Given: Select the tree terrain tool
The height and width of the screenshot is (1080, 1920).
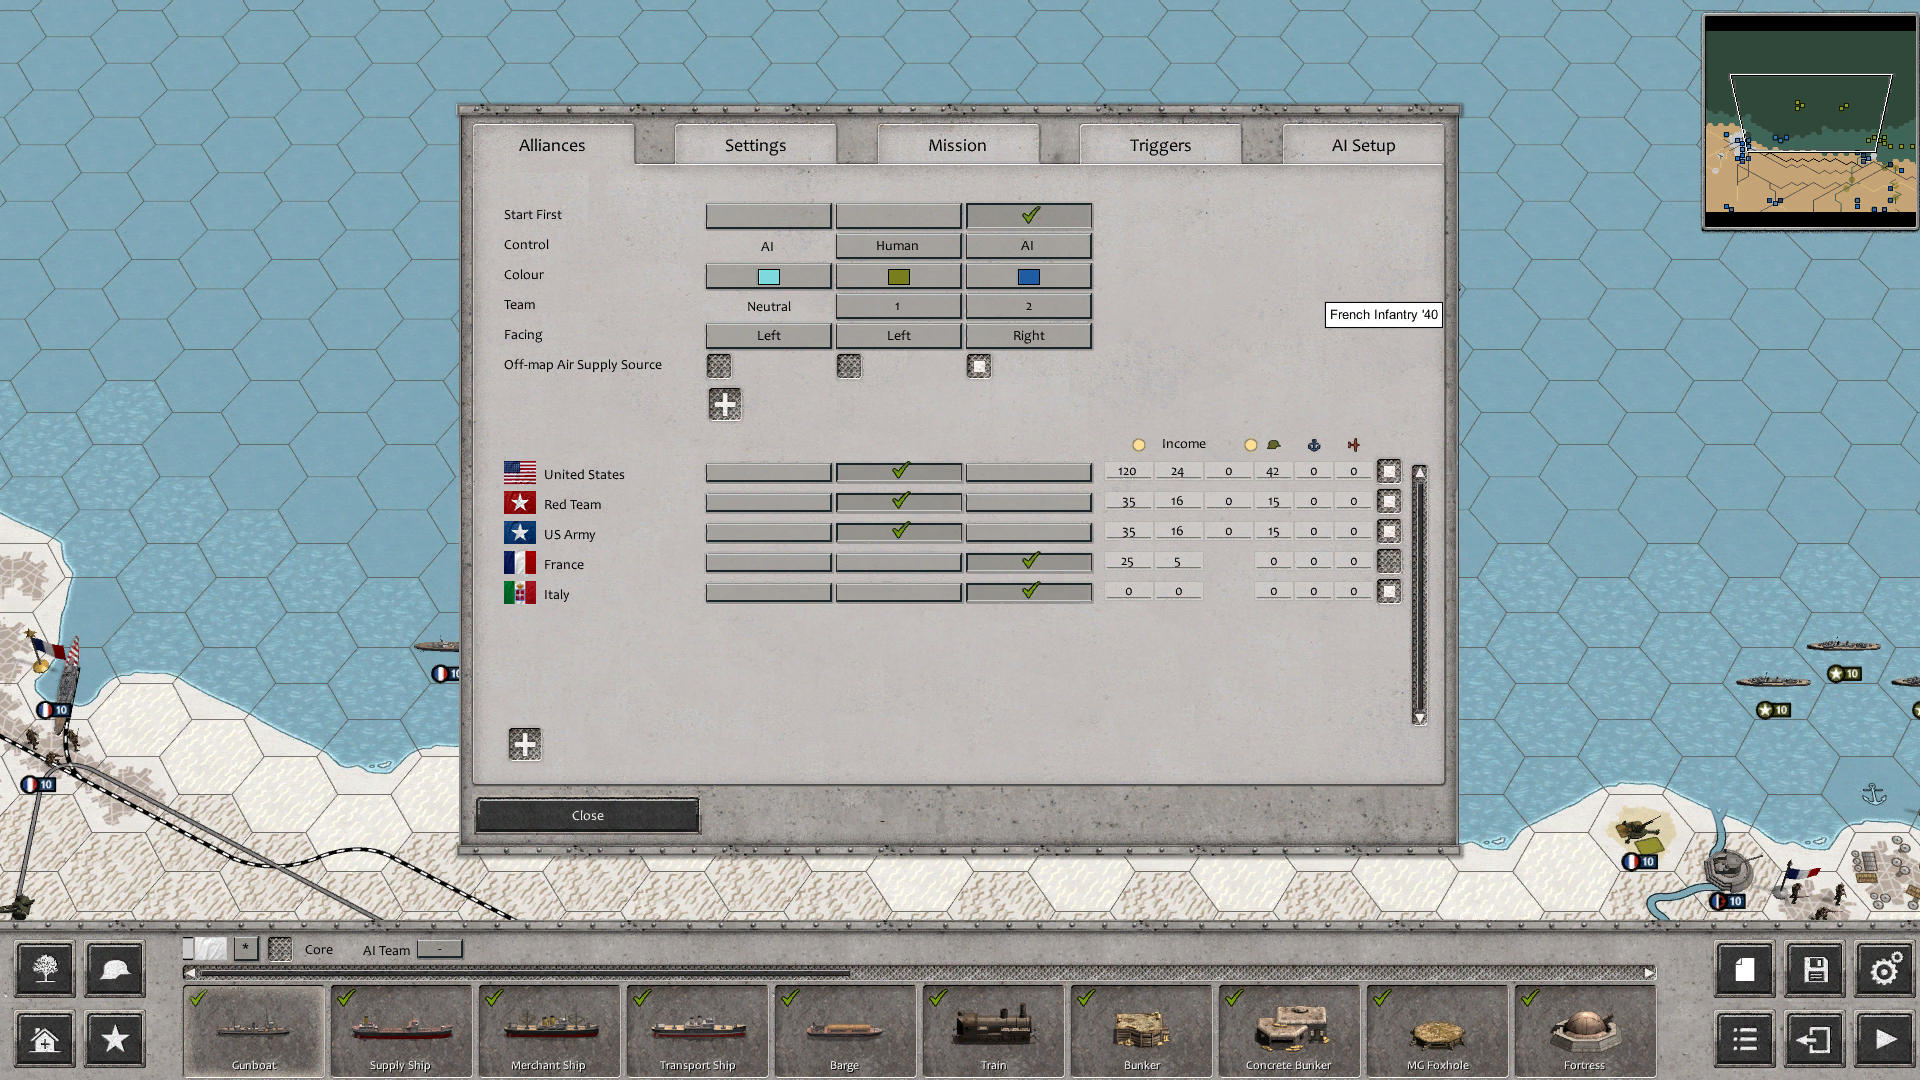Looking at the screenshot, I should pyautogui.click(x=44, y=969).
